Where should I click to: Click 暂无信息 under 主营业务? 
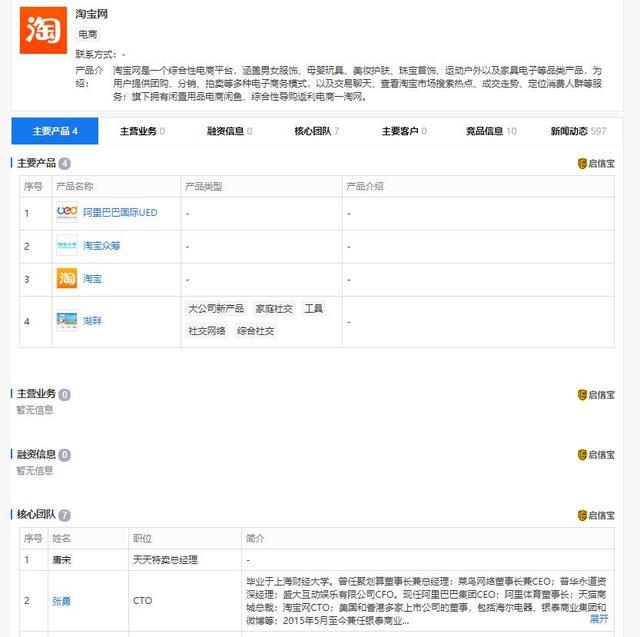pyautogui.click(x=35, y=410)
